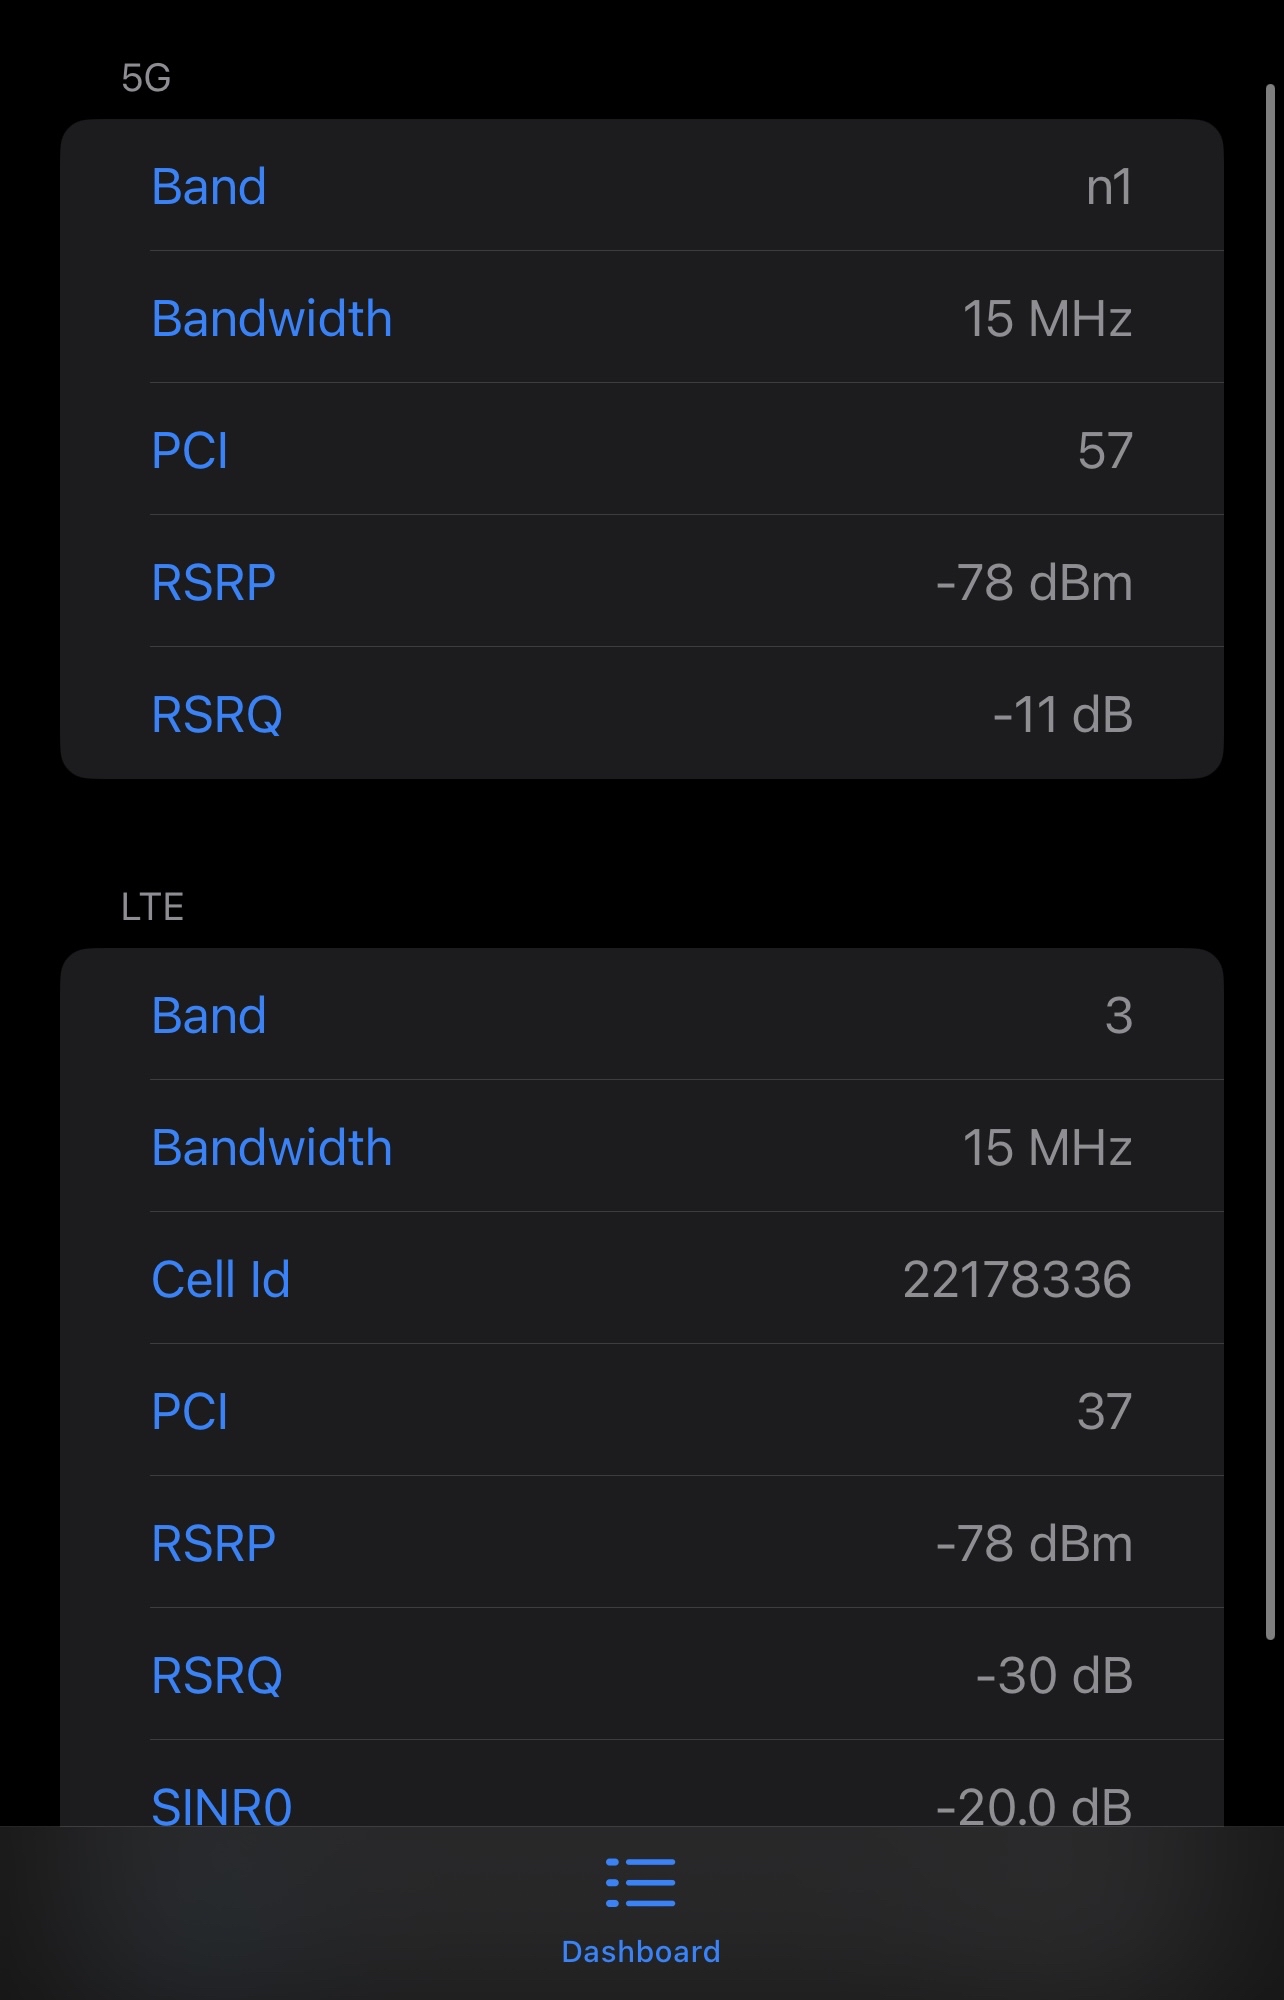Tap the LTE section header
Image resolution: width=1284 pixels, height=2000 pixels.
152,907
